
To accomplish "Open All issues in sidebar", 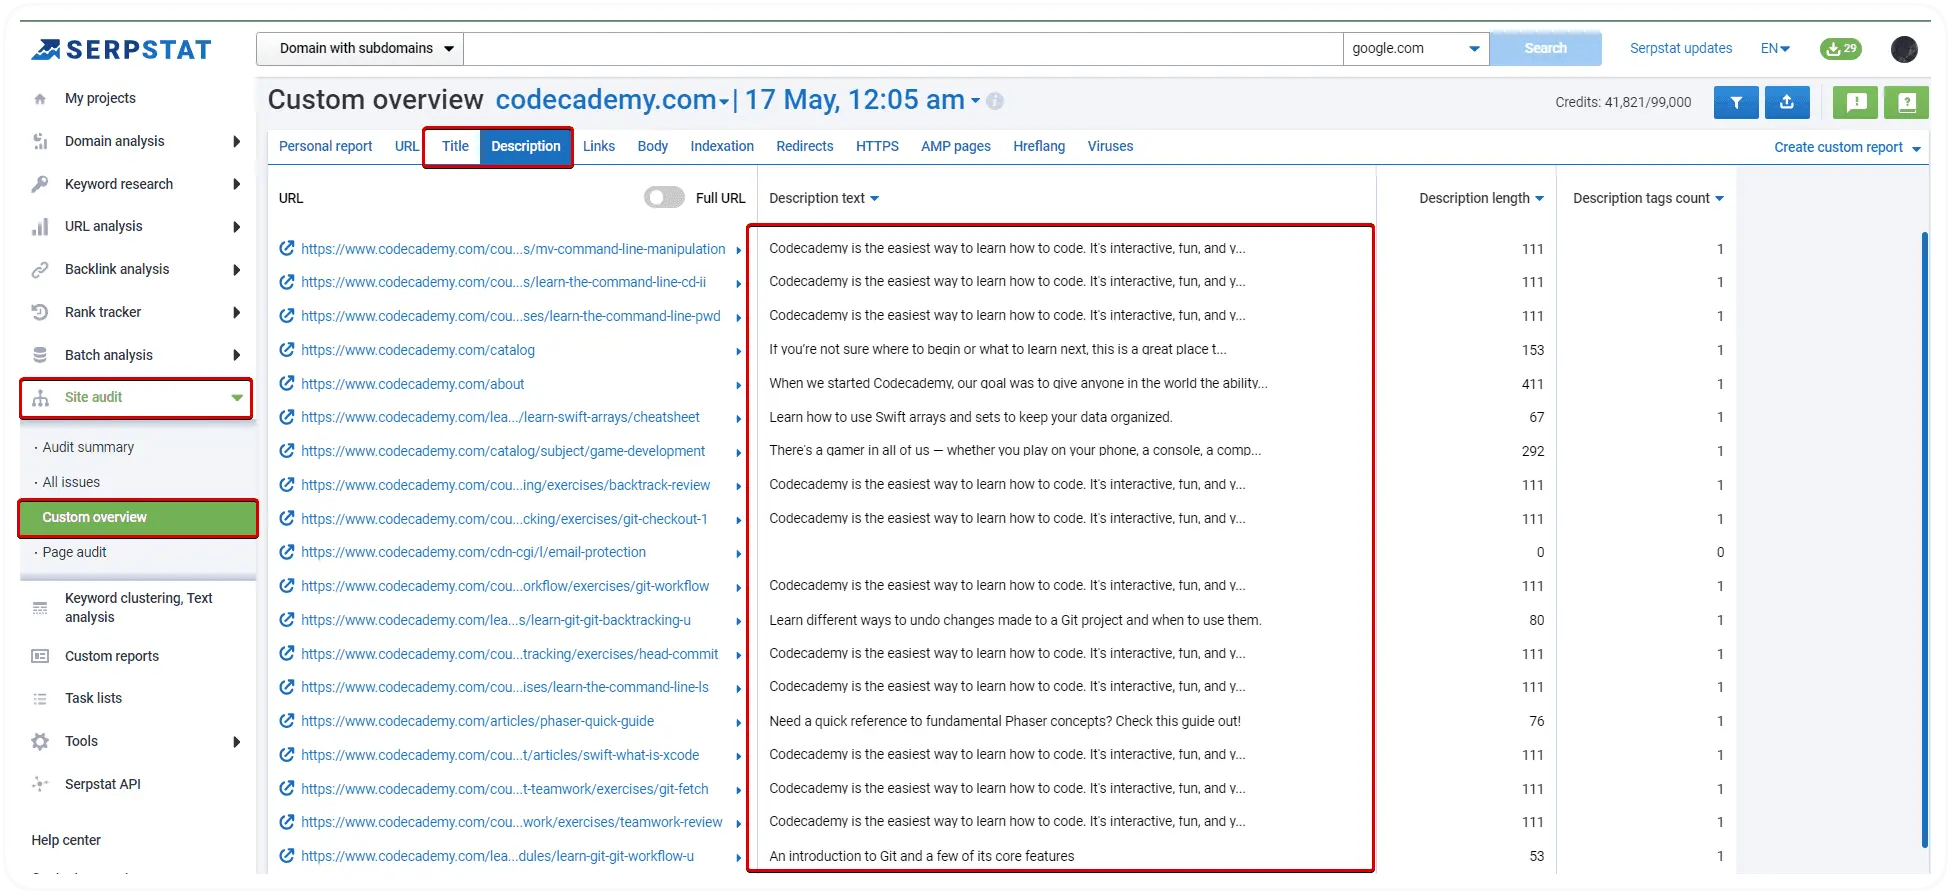I will point(71,482).
